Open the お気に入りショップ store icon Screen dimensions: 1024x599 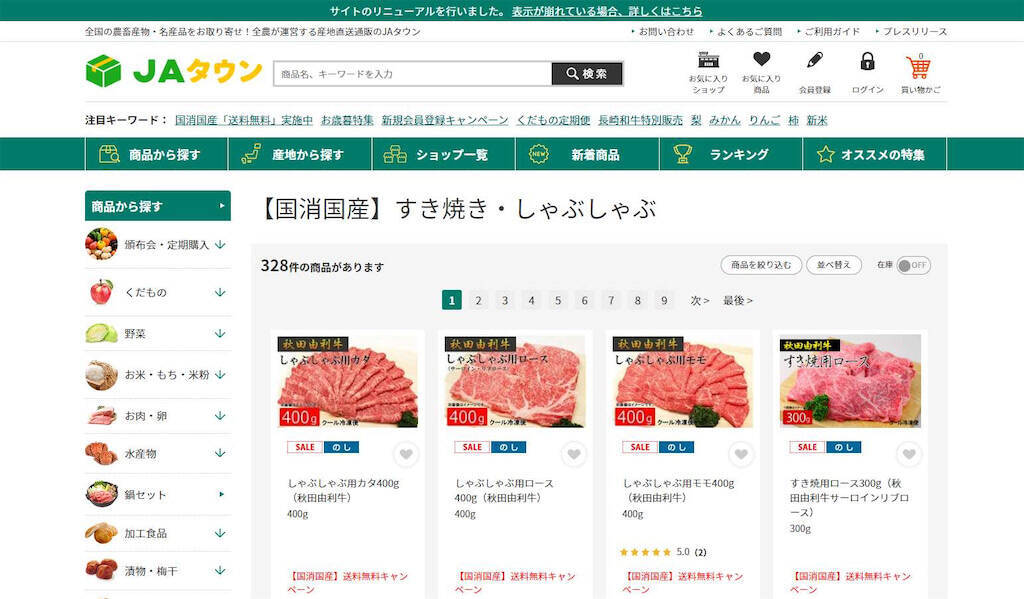click(708, 60)
